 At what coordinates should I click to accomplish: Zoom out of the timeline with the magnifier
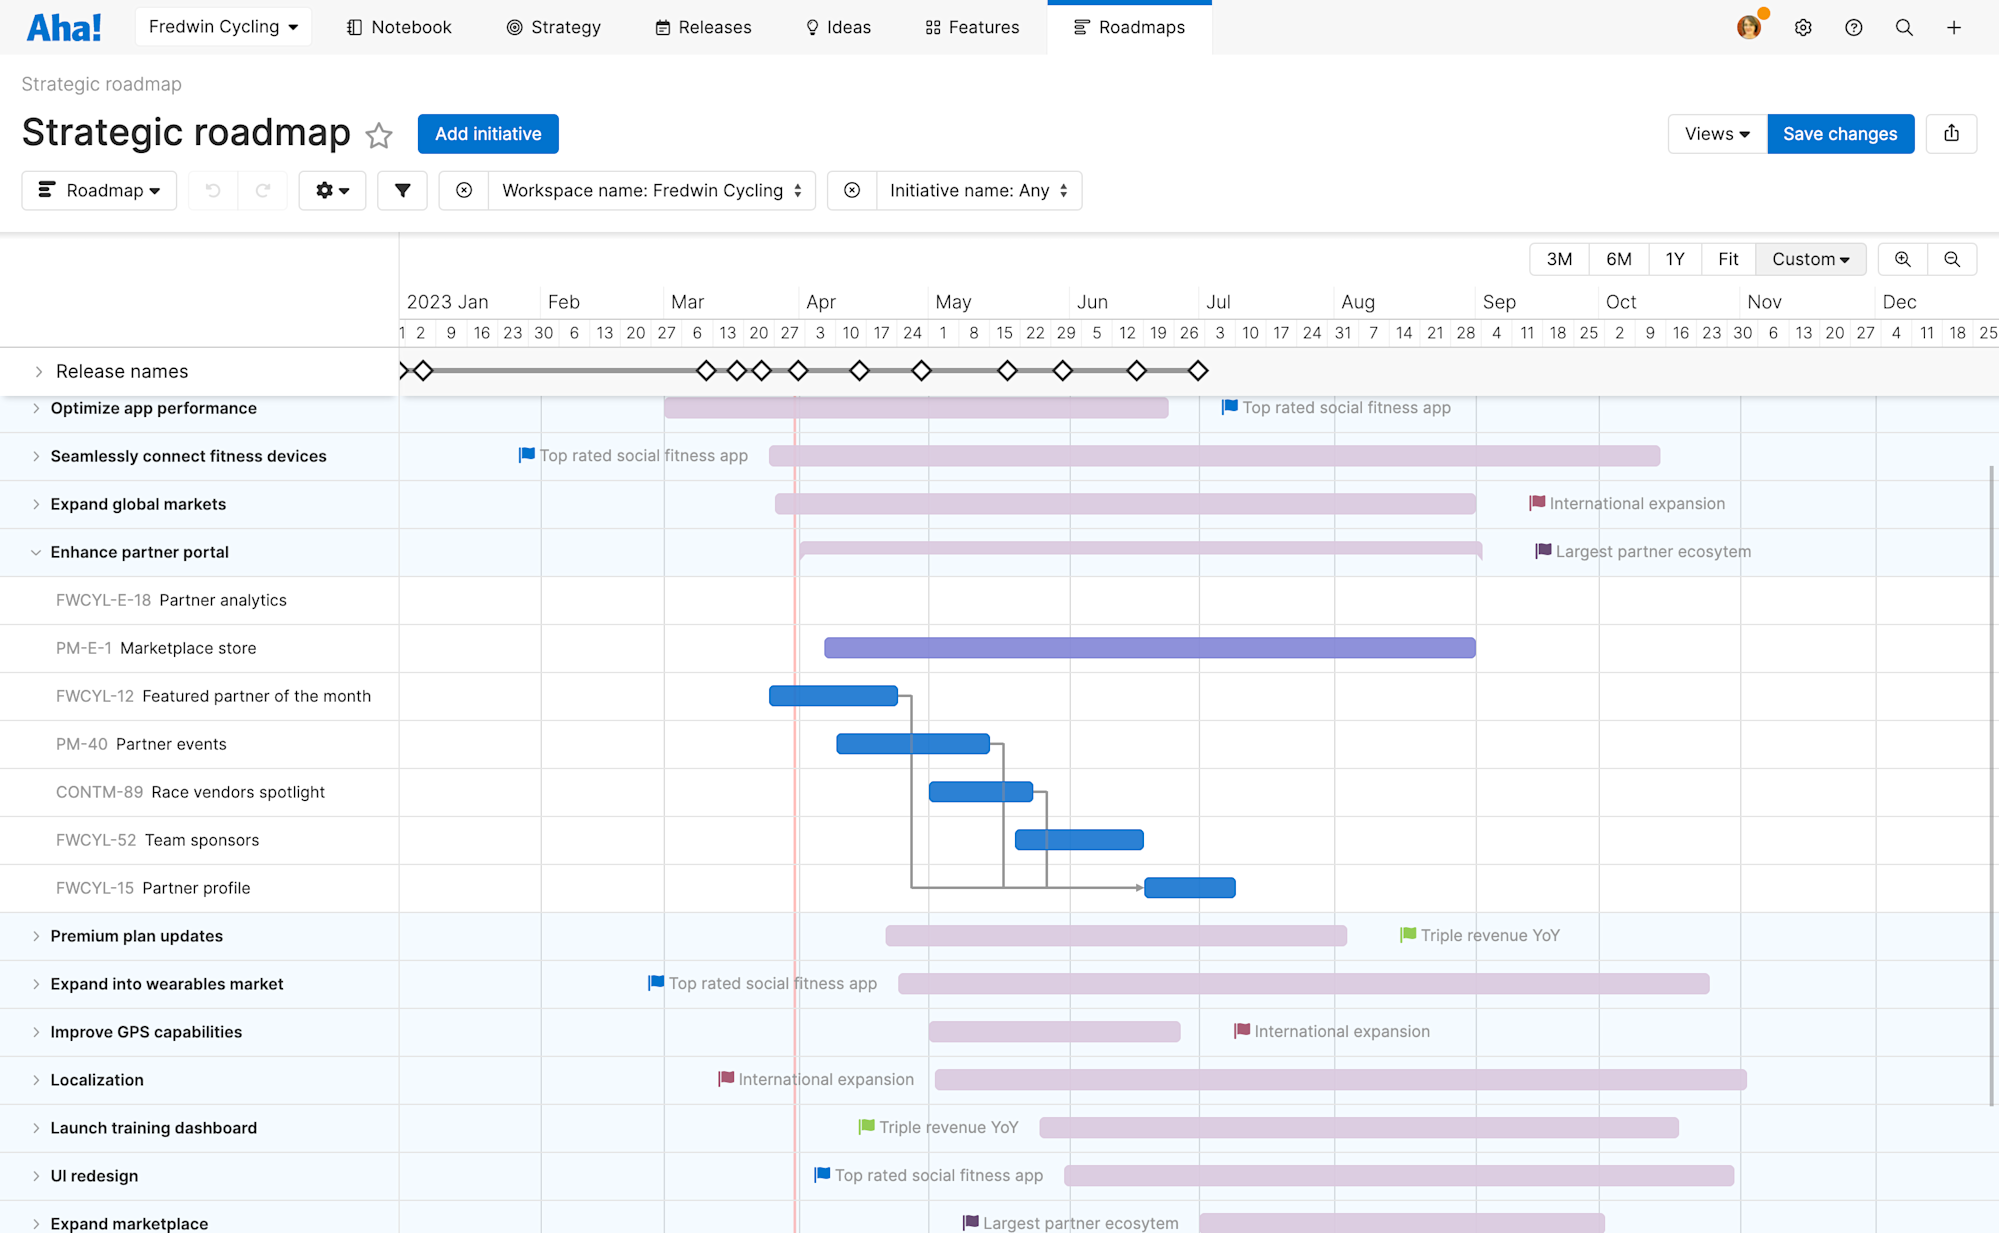pyautogui.click(x=1952, y=259)
